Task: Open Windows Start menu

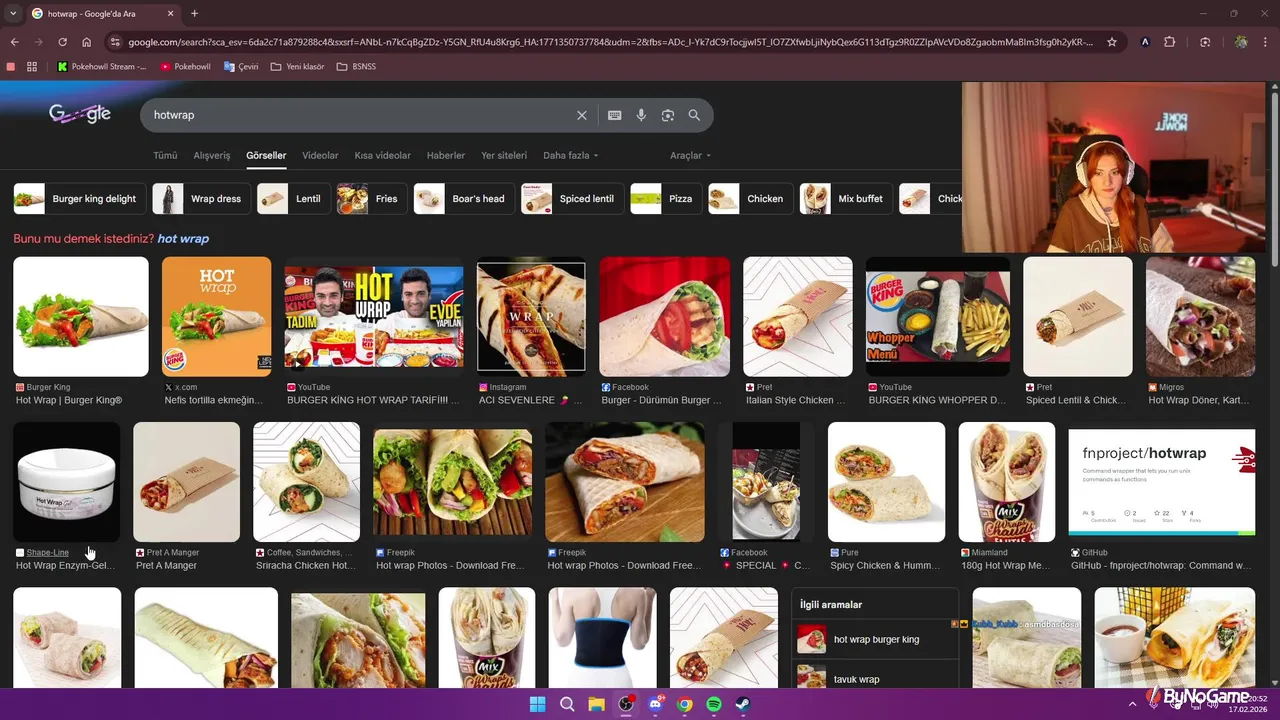Action: click(537, 704)
